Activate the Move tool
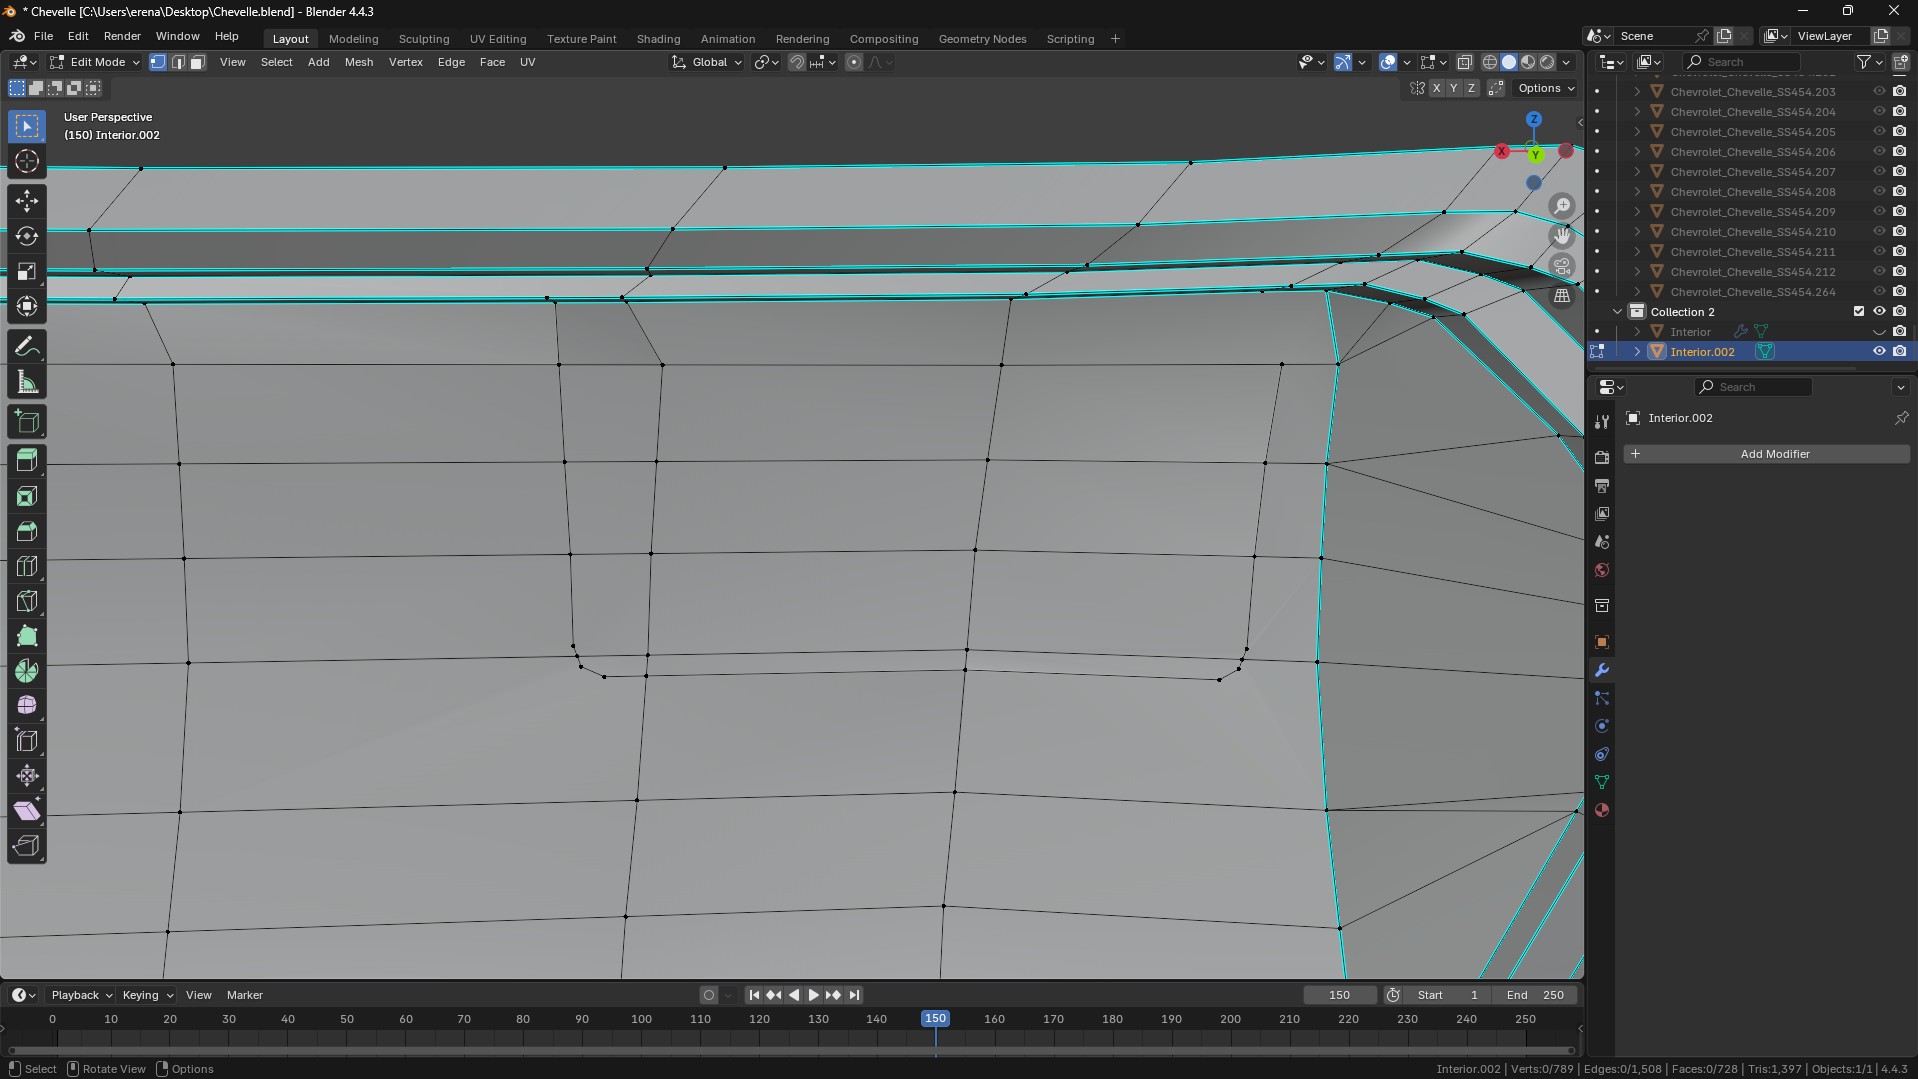1918x1079 pixels. pyautogui.click(x=27, y=201)
